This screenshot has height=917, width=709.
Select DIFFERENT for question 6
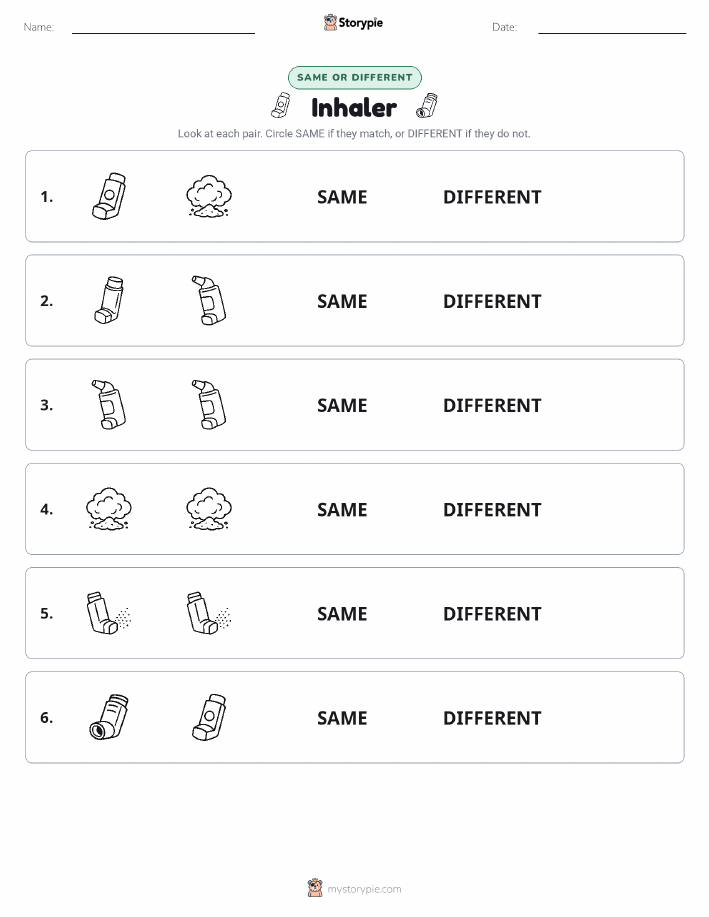(492, 718)
